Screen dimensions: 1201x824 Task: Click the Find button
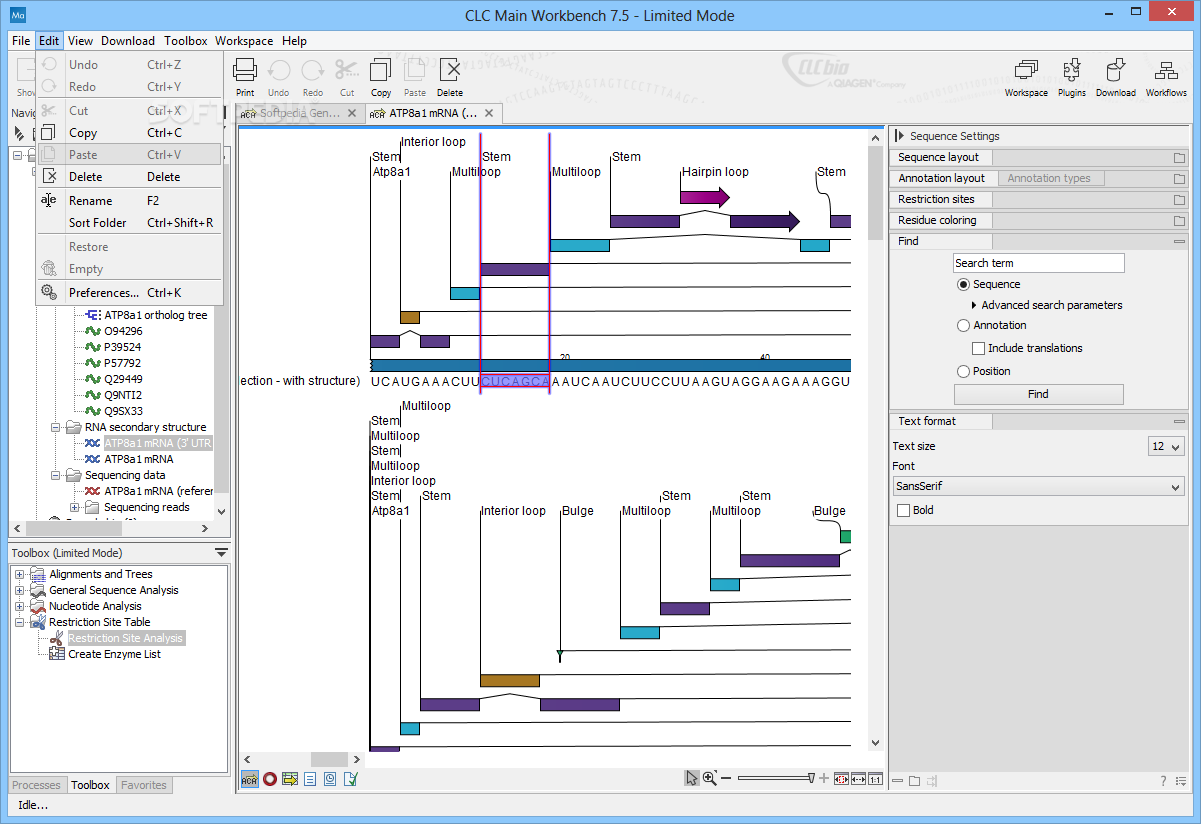pyautogui.click(x=1038, y=394)
